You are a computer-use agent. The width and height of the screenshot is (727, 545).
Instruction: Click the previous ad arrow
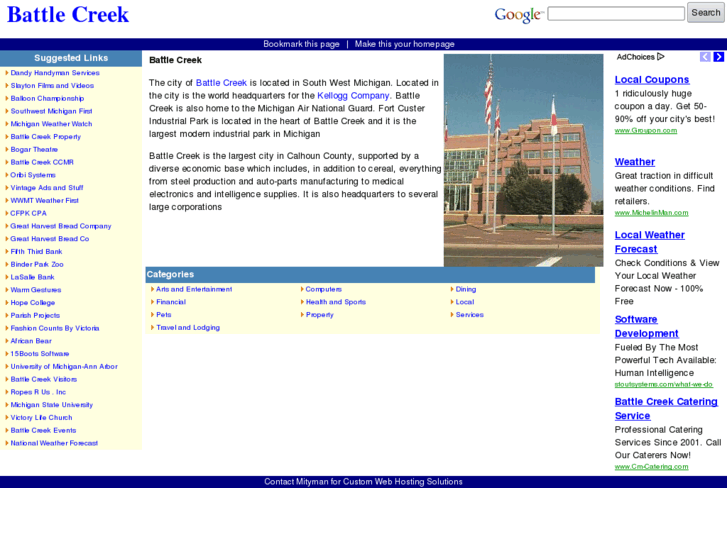[705, 57]
